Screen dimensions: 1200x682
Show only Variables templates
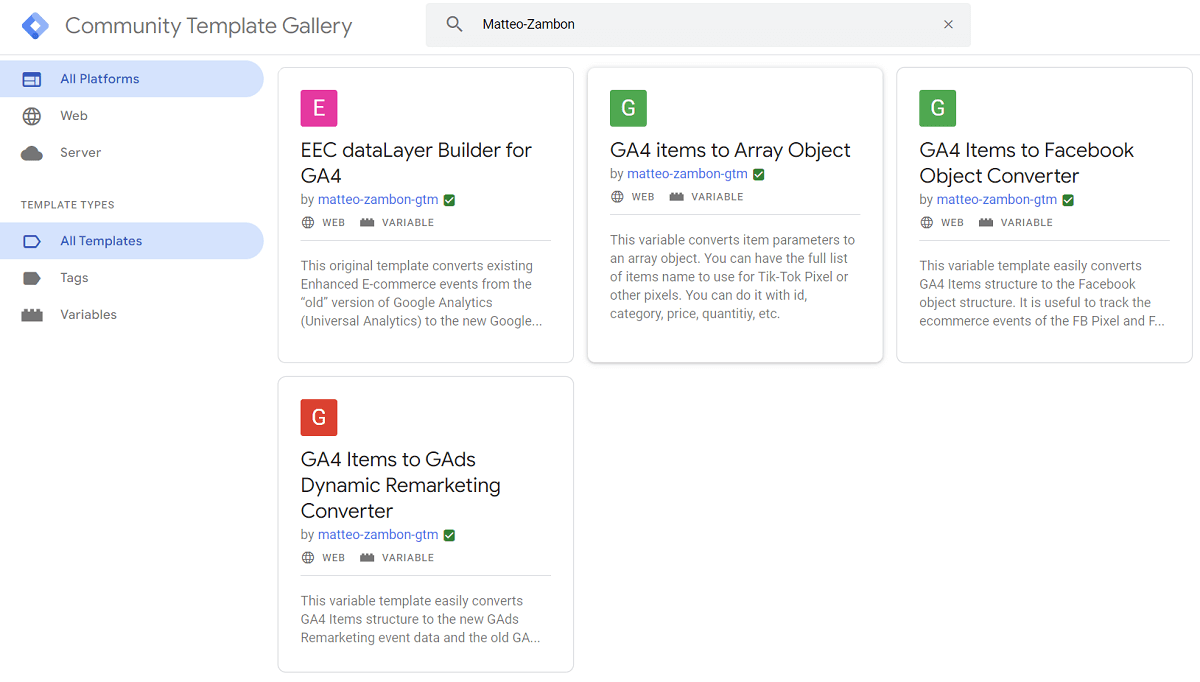[132, 315]
